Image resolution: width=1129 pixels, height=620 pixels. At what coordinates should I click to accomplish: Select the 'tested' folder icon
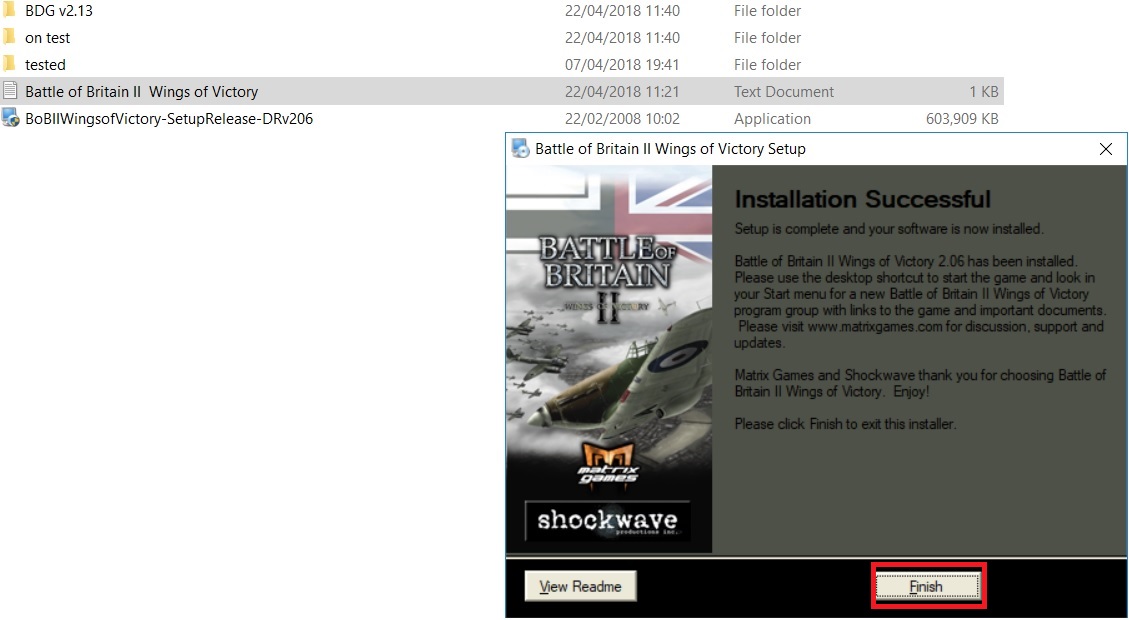[x=9, y=63]
